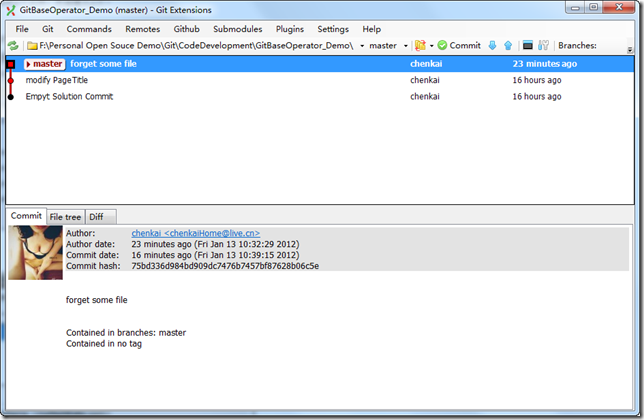Open the Commands menu
Image resolution: width=644 pixels, height=420 pixels.
89,29
